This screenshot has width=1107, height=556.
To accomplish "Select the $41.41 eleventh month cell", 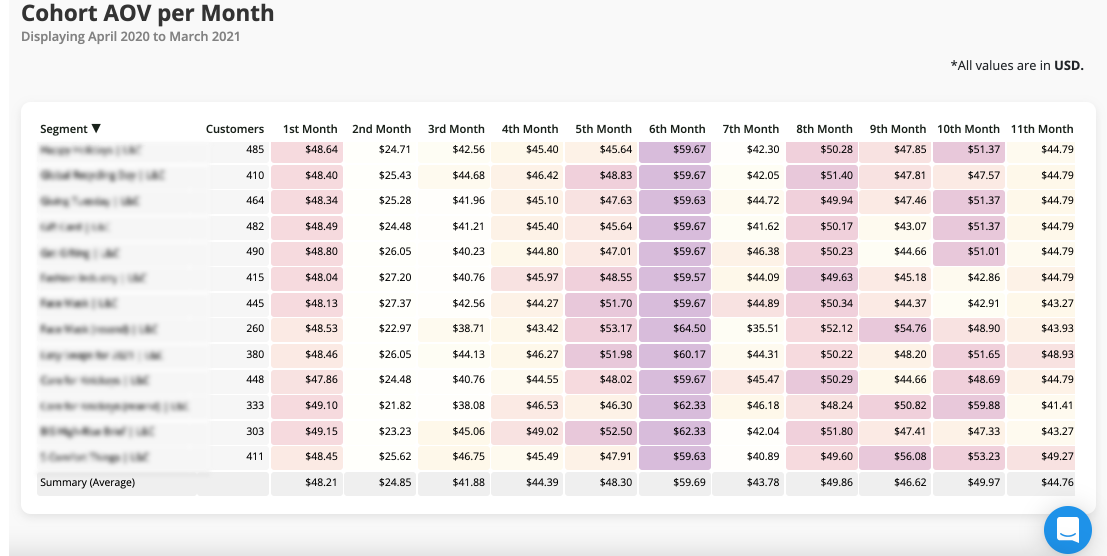I will (1041, 406).
